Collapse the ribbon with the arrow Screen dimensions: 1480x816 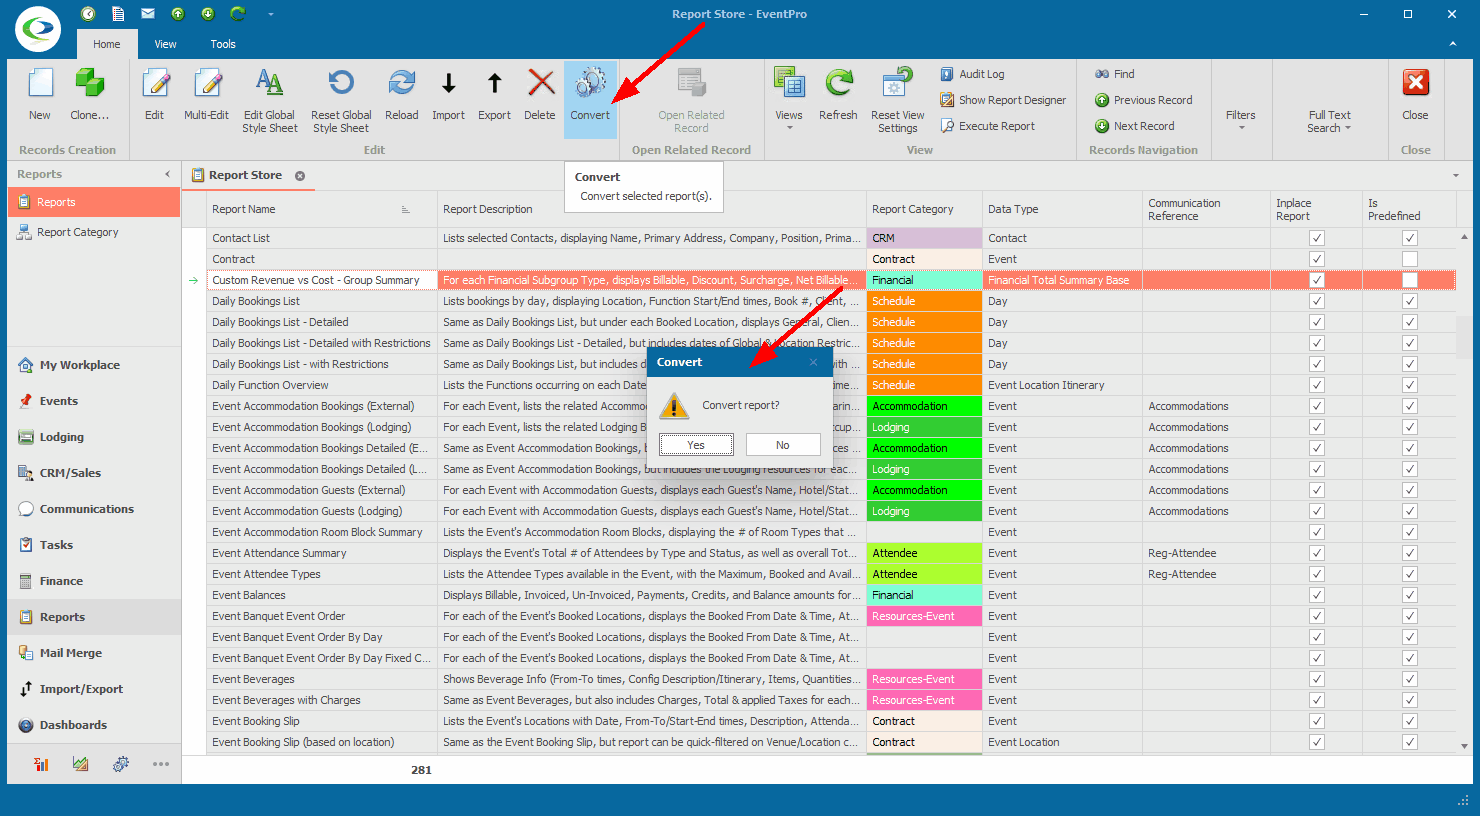point(1453,44)
